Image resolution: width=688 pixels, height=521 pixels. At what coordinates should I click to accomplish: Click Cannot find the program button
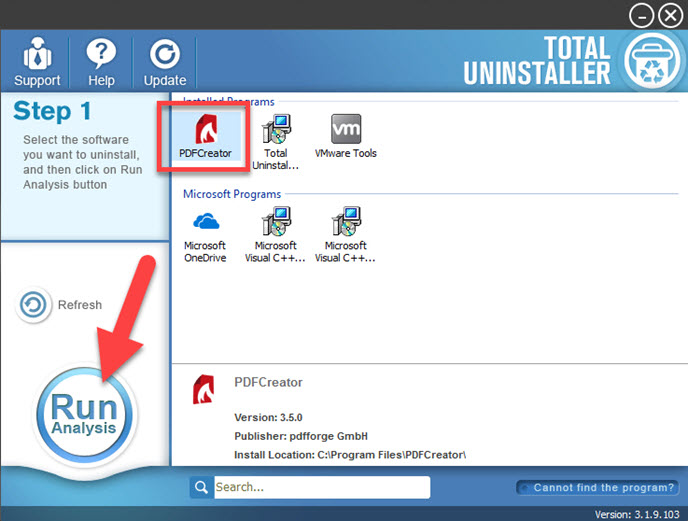[x=597, y=488]
